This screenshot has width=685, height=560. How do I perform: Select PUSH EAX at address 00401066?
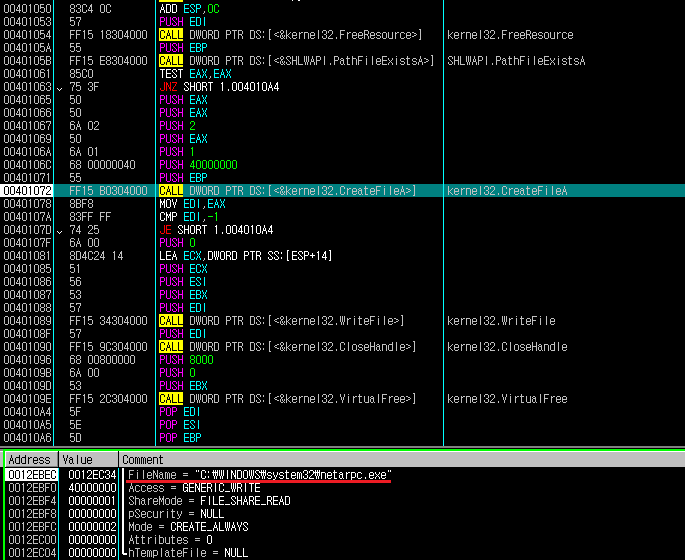pyautogui.click(x=183, y=113)
